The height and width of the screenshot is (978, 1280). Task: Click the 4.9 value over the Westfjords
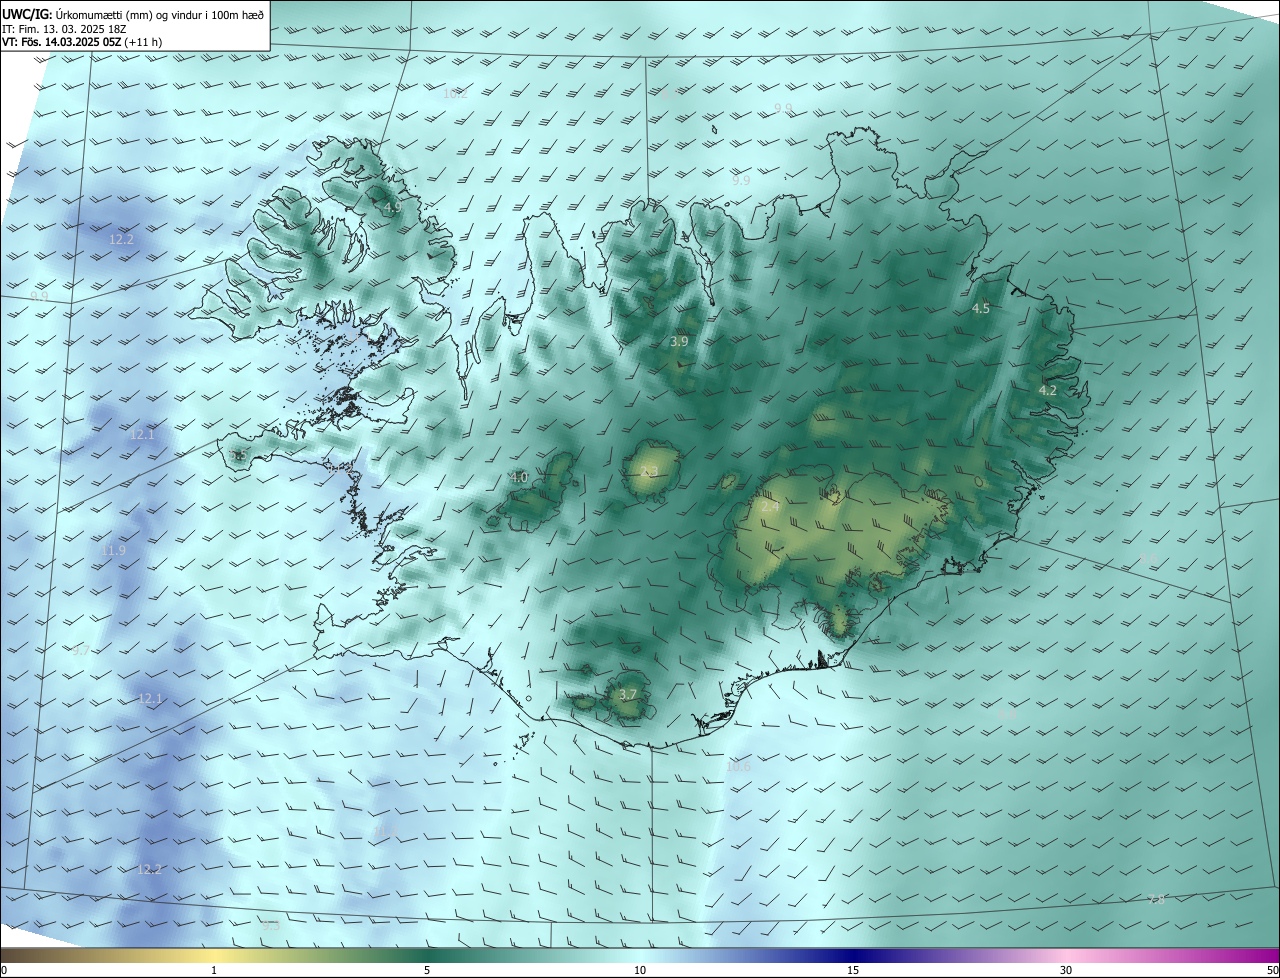coord(392,207)
